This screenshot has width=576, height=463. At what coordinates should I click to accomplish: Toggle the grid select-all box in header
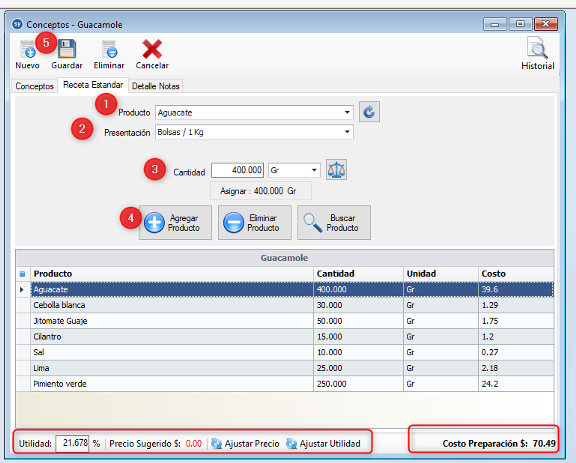[x=22, y=274]
